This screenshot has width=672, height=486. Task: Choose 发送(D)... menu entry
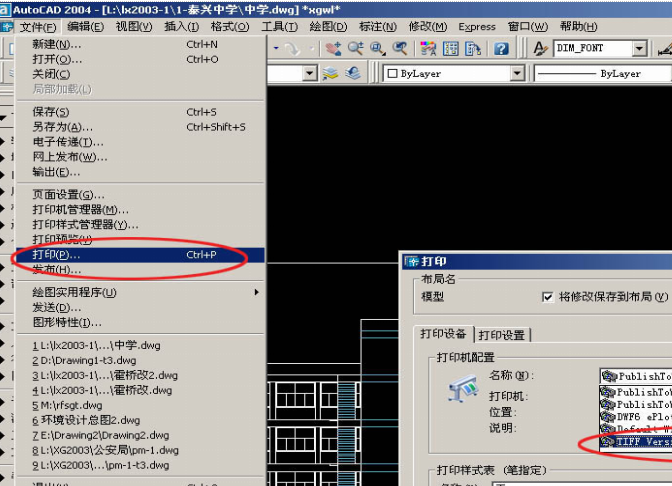click(139, 307)
